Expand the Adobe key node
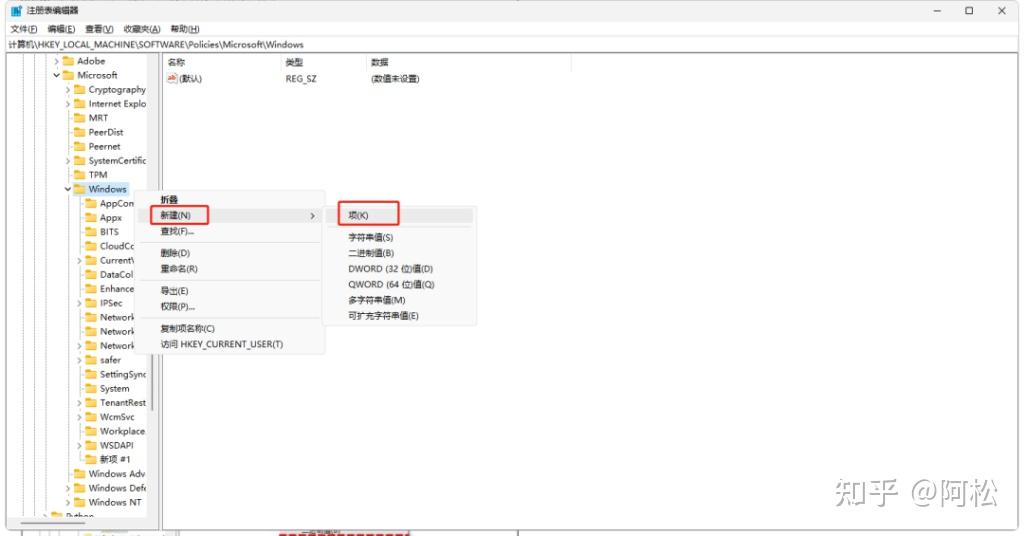This screenshot has width=1024, height=536. point(57,61)
